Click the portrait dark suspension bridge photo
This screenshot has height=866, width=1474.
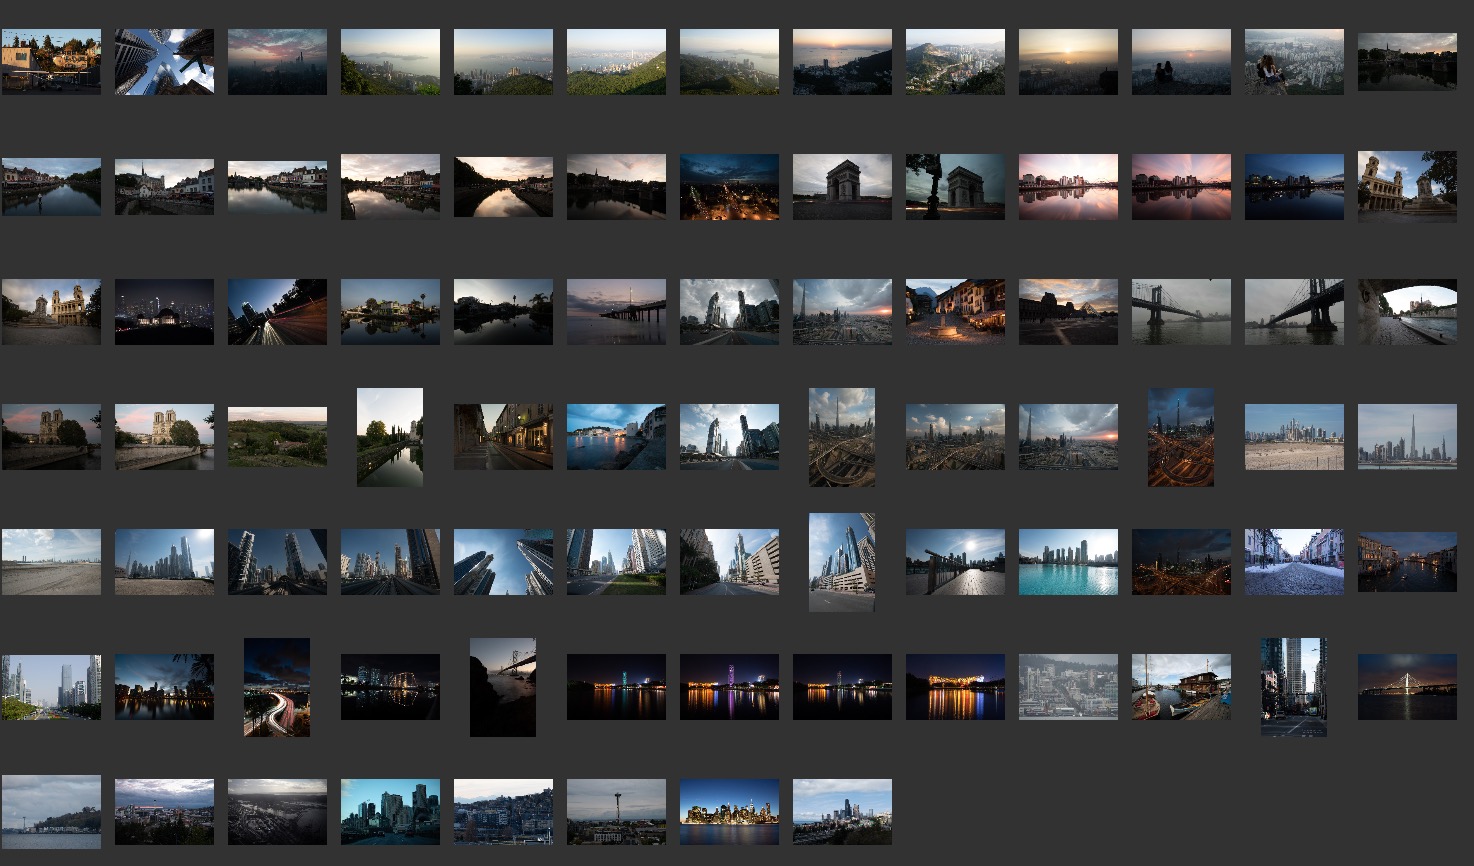coord(503,687)
